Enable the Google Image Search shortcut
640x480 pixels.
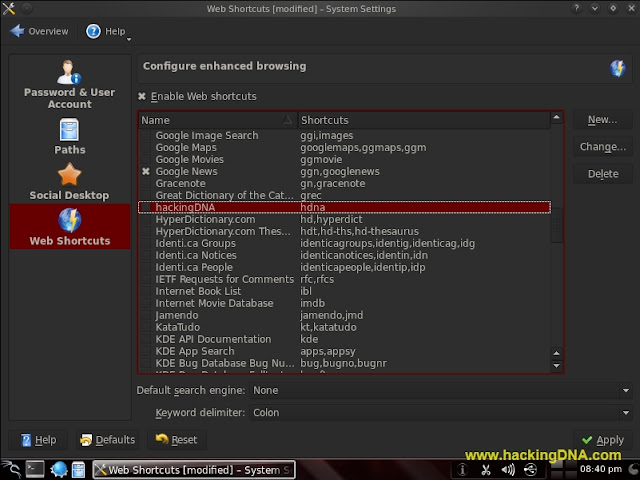(x=145, y=136)
